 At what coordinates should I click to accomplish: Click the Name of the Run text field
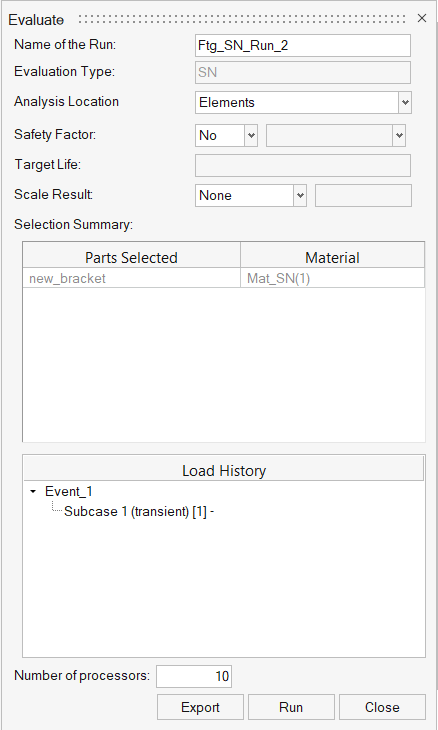[x=303, y=46]
